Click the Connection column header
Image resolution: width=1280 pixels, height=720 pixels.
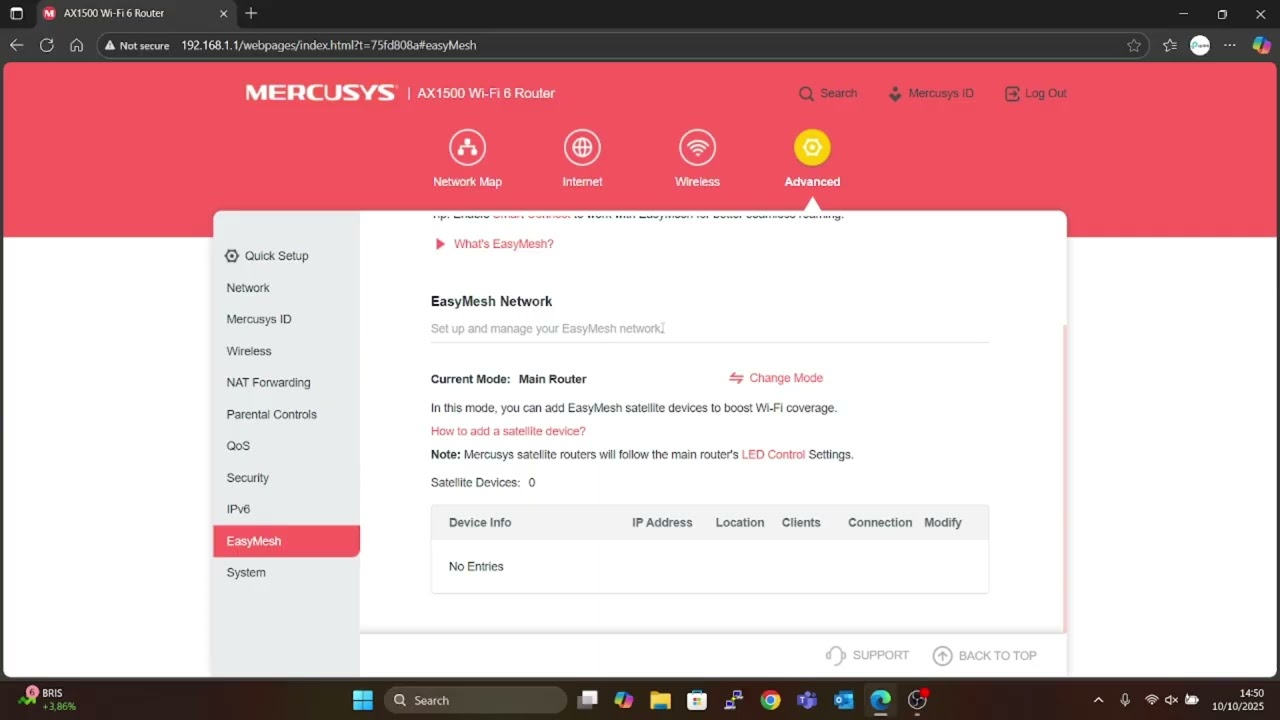pyautogui.click(x=880, y=522)
